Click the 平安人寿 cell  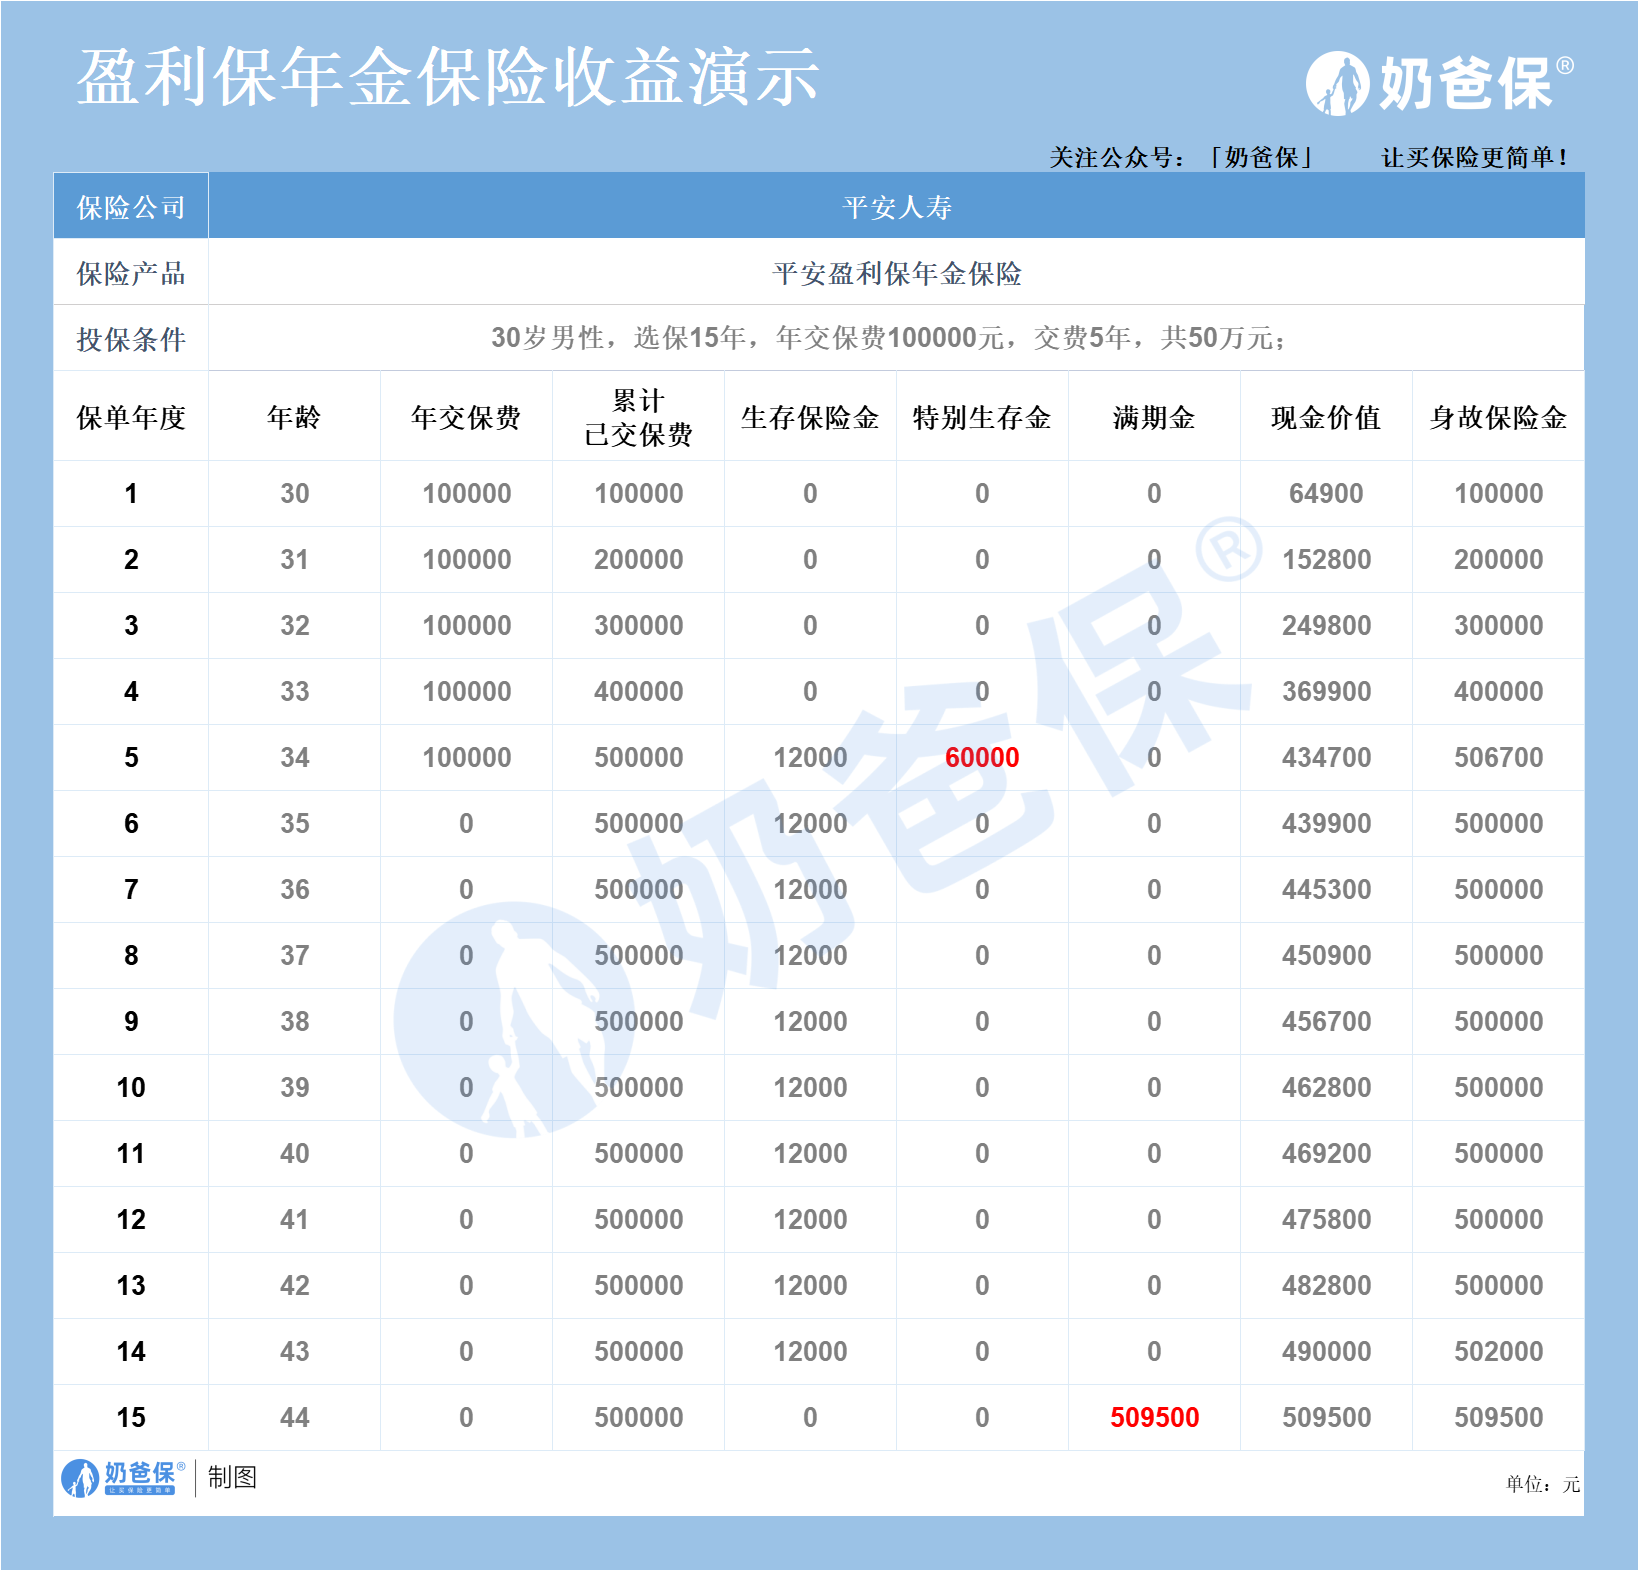pyautogui.click(x=897, y=206)
